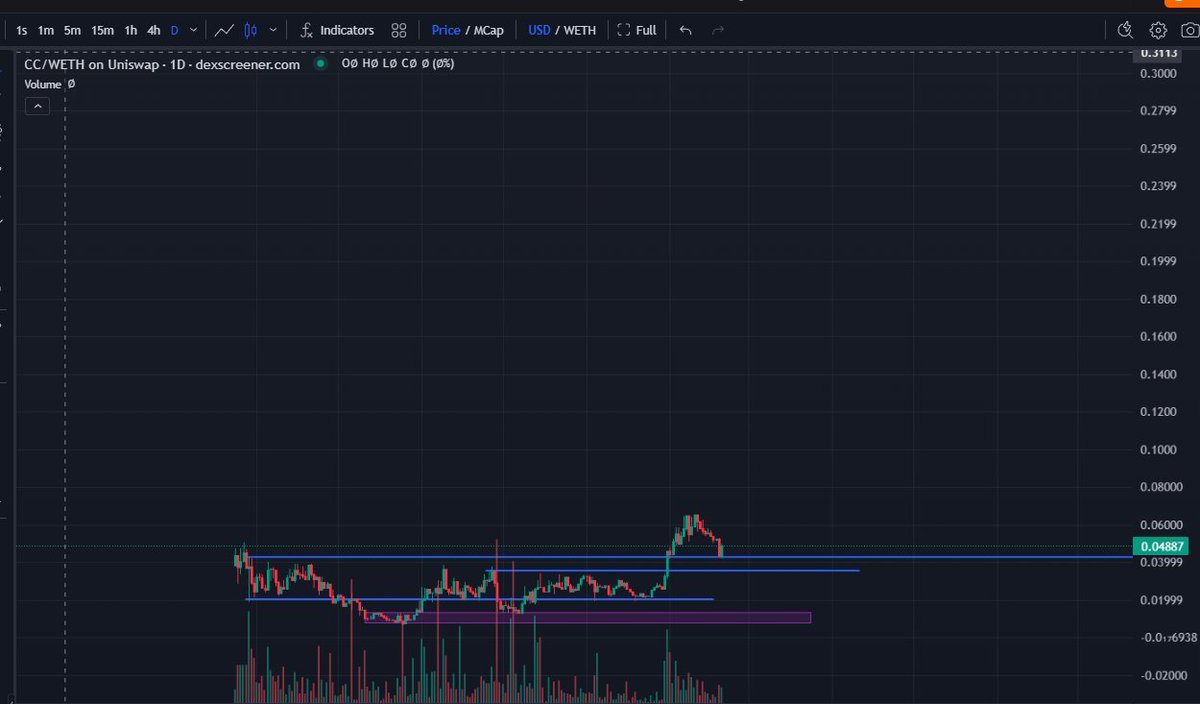The width and height of the screenshot is (1200, 704).
Task: Click the 0.1000 price axis label
Action: point(1159,449)
